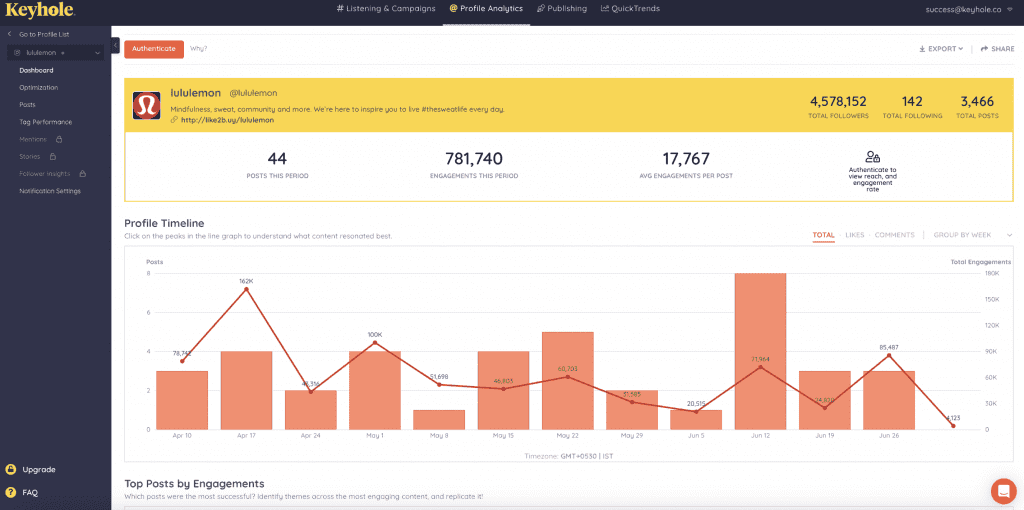The width and height of the screenshot is (1024, 510).
Task: Open the QuickTrends tab
Action: [630, 8]
